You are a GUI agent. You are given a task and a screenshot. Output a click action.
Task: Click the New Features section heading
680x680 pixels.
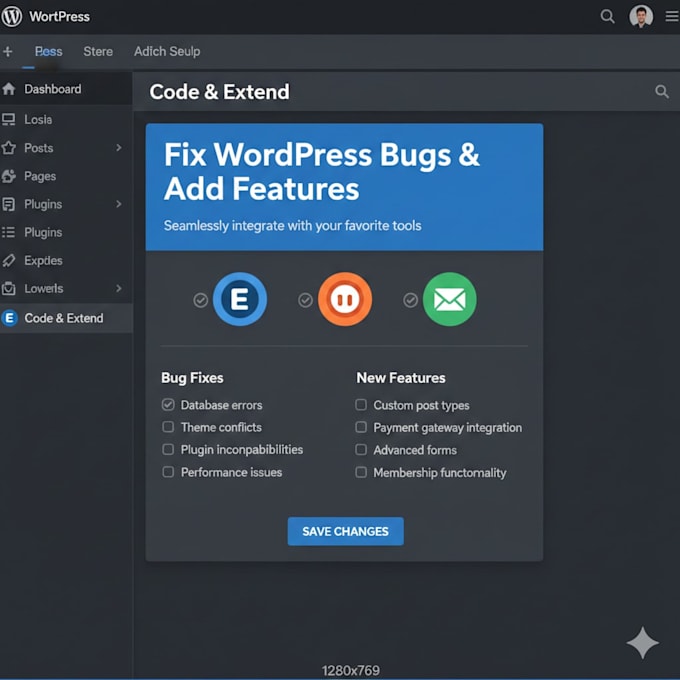pos(401,378)
